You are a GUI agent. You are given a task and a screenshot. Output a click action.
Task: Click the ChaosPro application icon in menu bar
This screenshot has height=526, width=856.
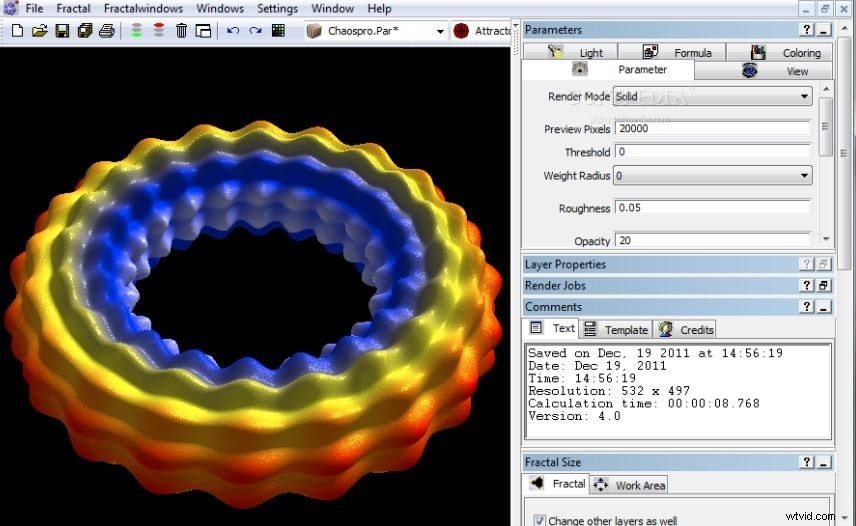(x=10, y=8)
